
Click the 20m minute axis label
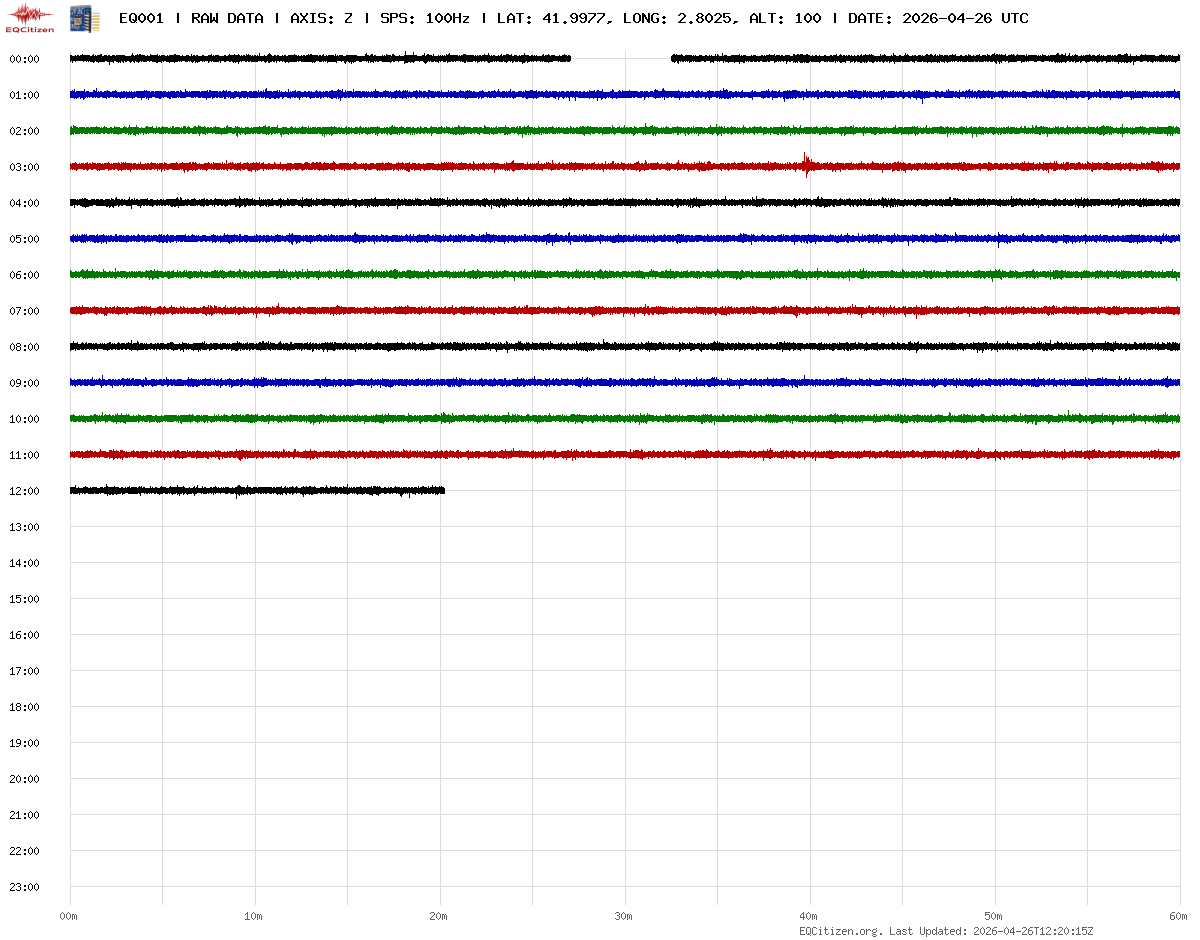(x=440, y=916)
